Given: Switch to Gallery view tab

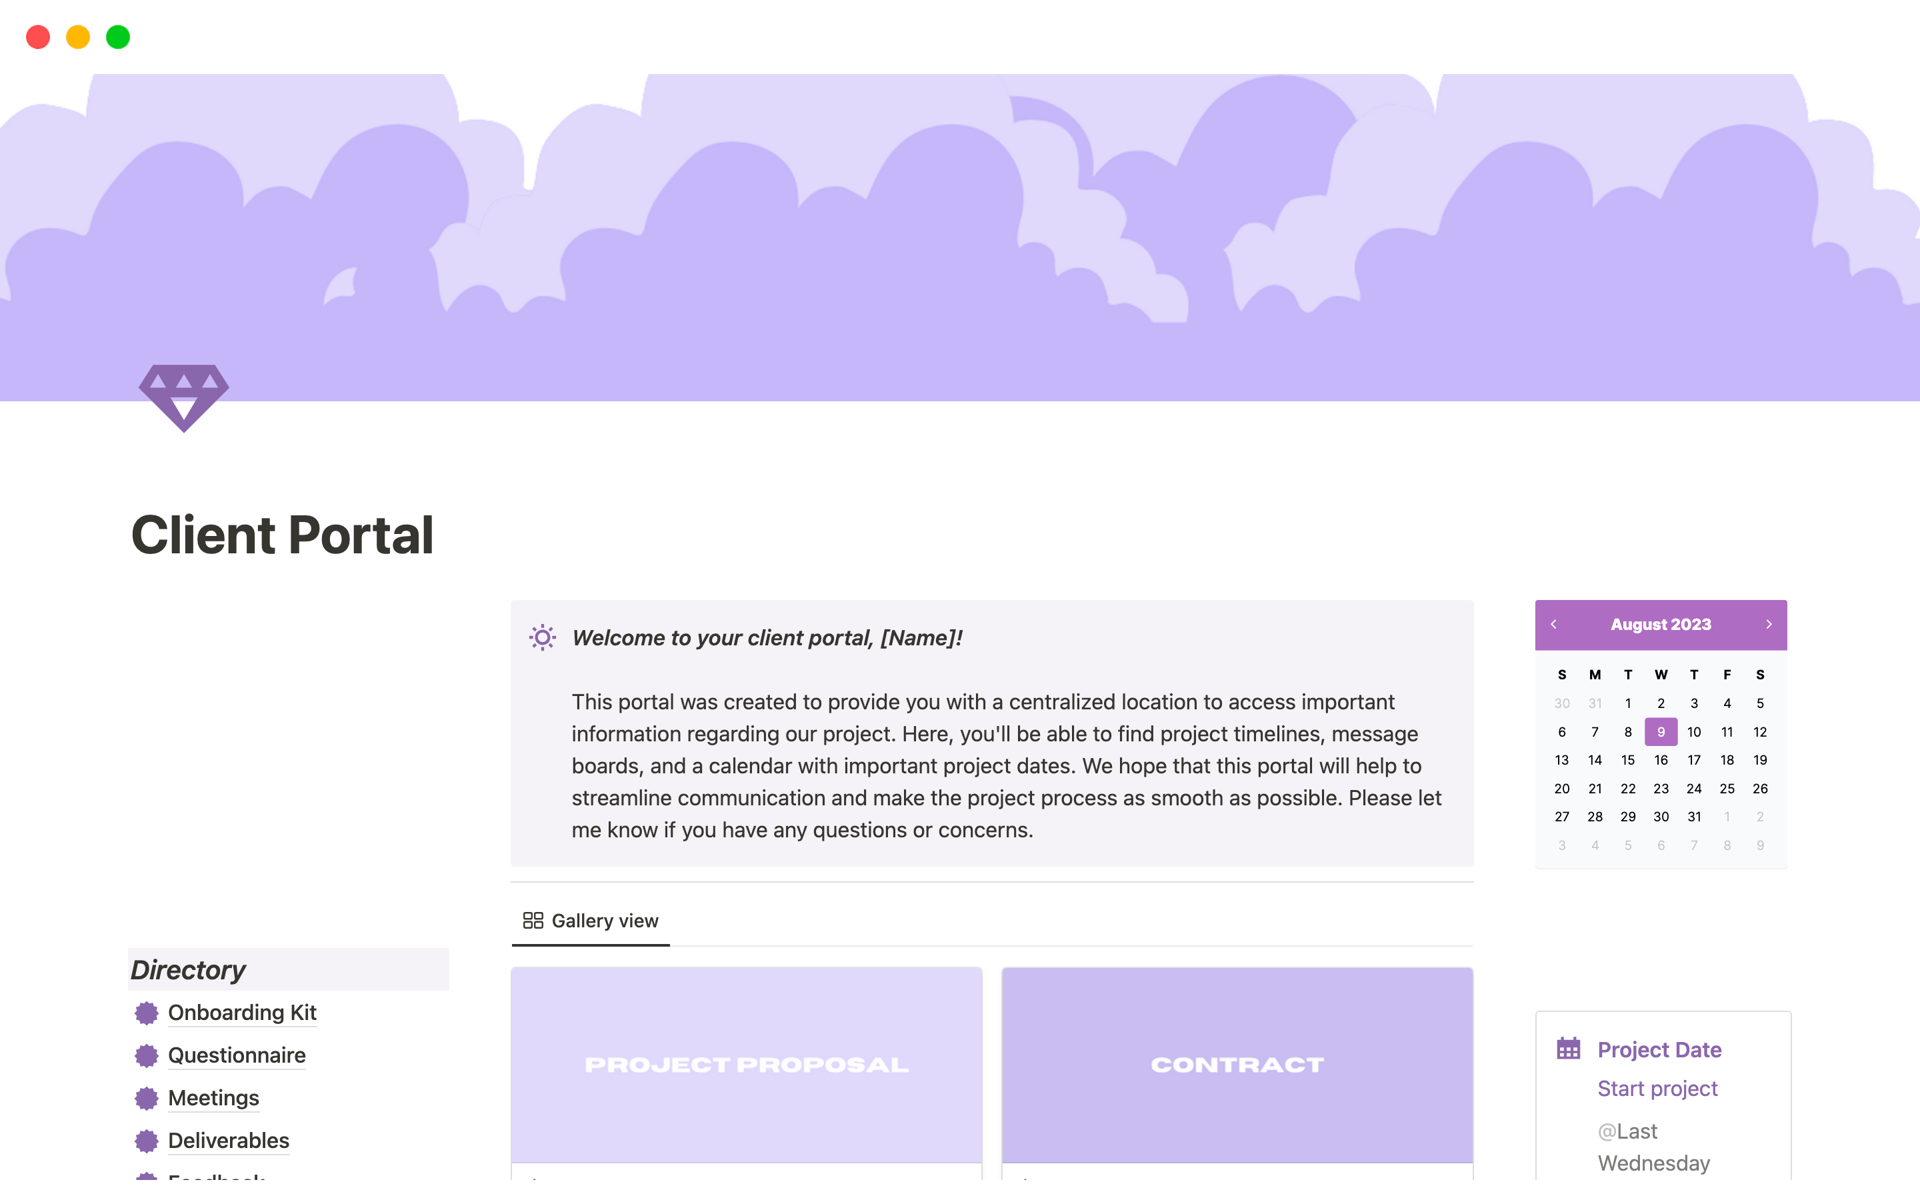Looking at the screenshot, I should [590, 919].
